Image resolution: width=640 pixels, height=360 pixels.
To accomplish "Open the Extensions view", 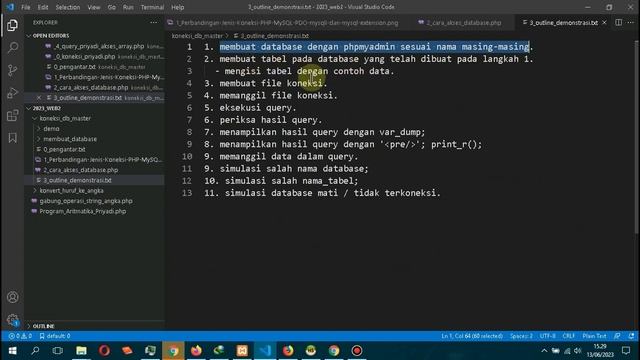I will (x=12, y=116).
